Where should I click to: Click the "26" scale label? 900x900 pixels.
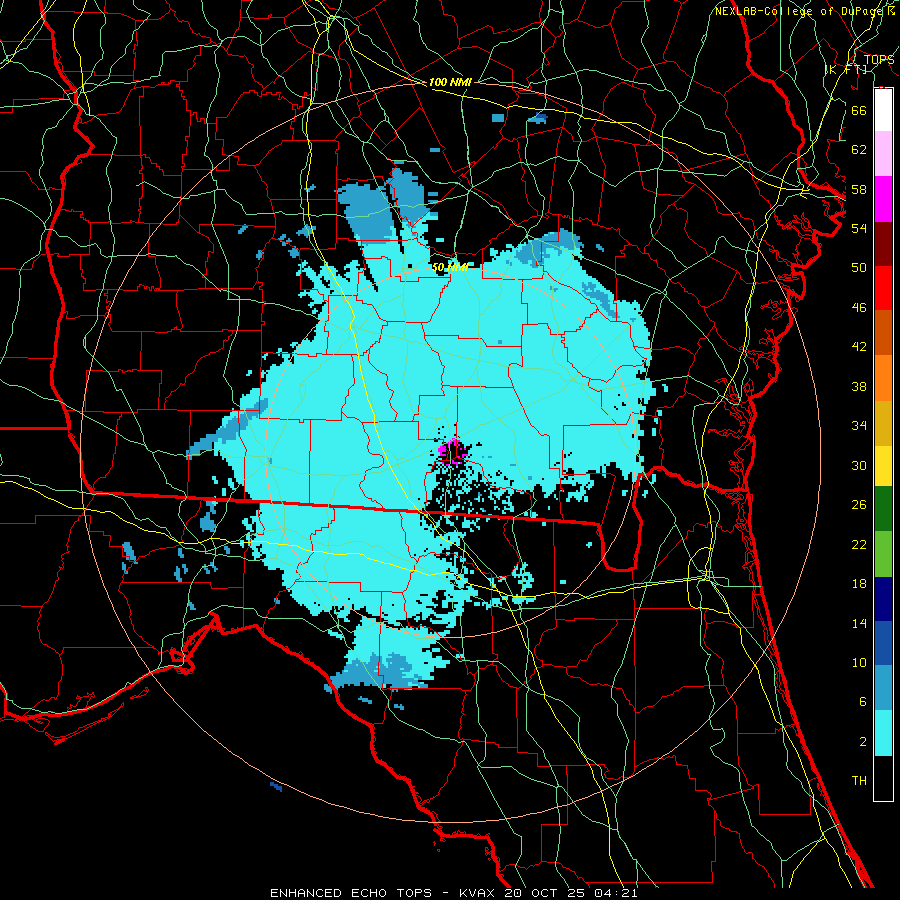coord(859,505)
